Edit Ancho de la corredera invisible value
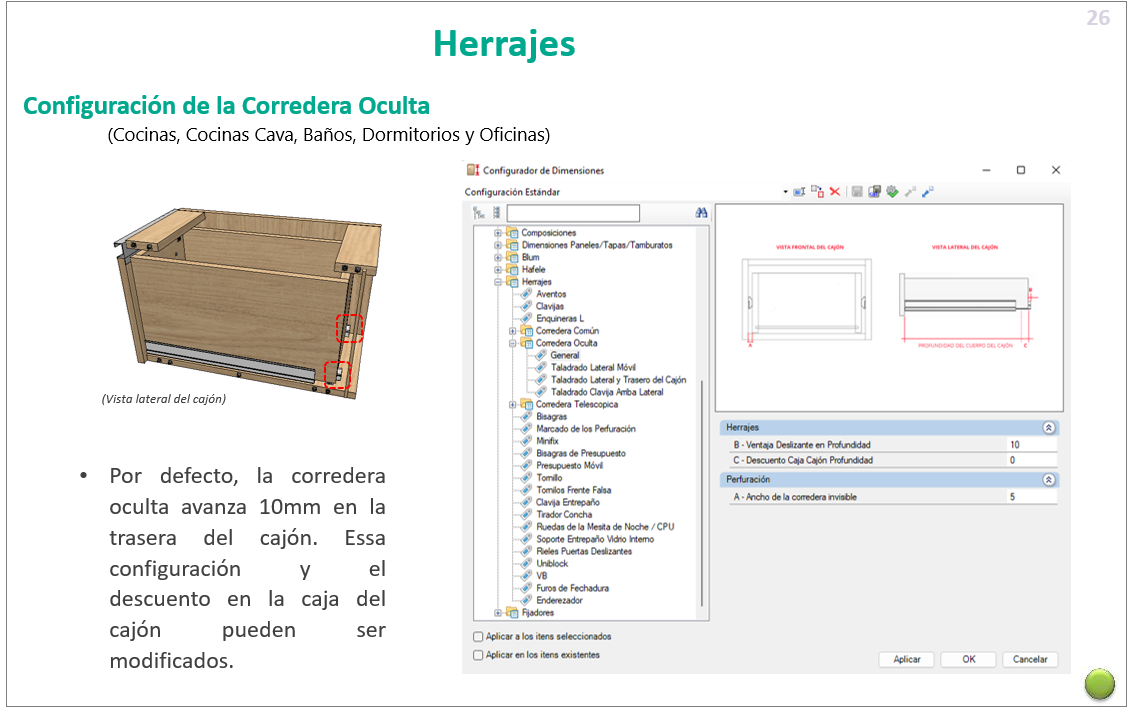 pos(1032,497)
